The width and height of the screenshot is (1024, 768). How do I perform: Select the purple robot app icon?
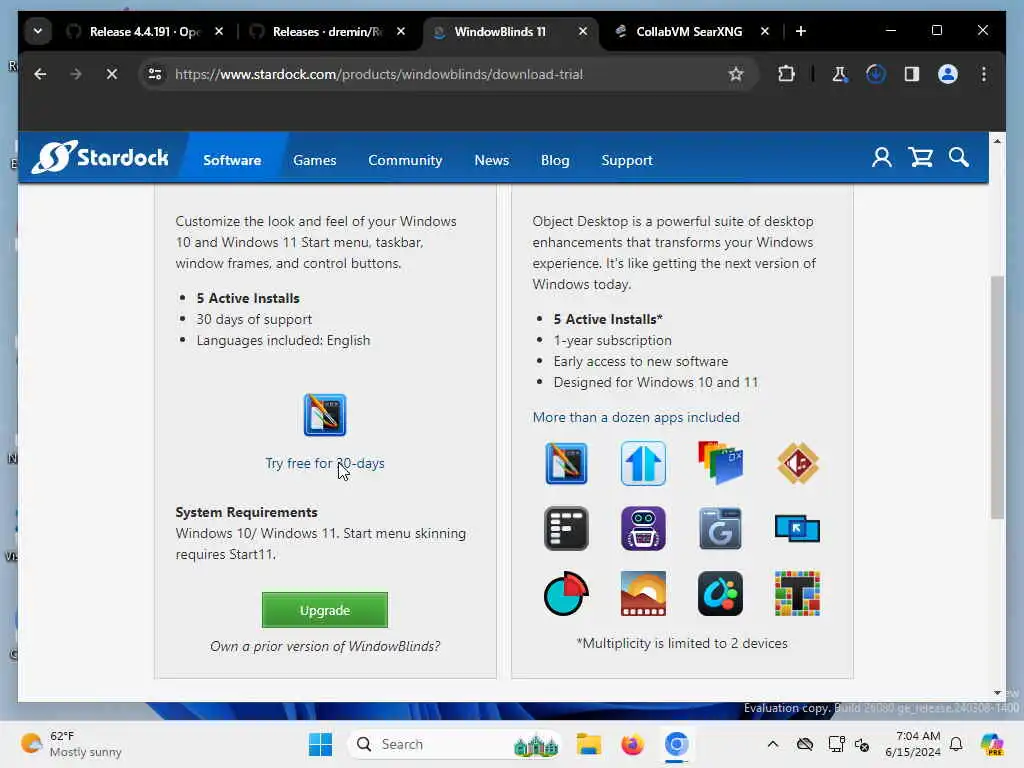pos(643,528)
